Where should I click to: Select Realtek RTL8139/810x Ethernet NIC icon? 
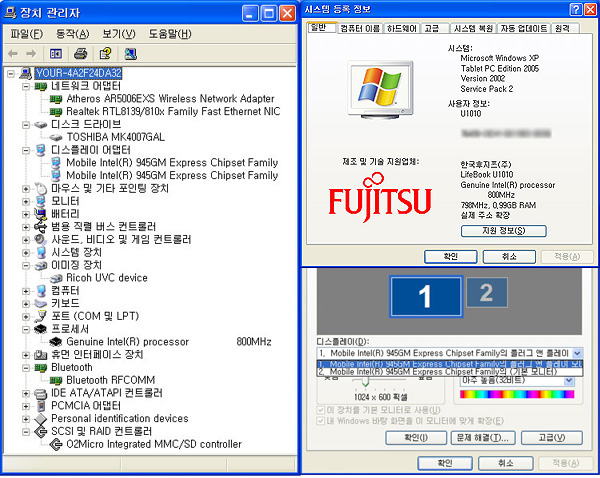[x=56, y=112]
